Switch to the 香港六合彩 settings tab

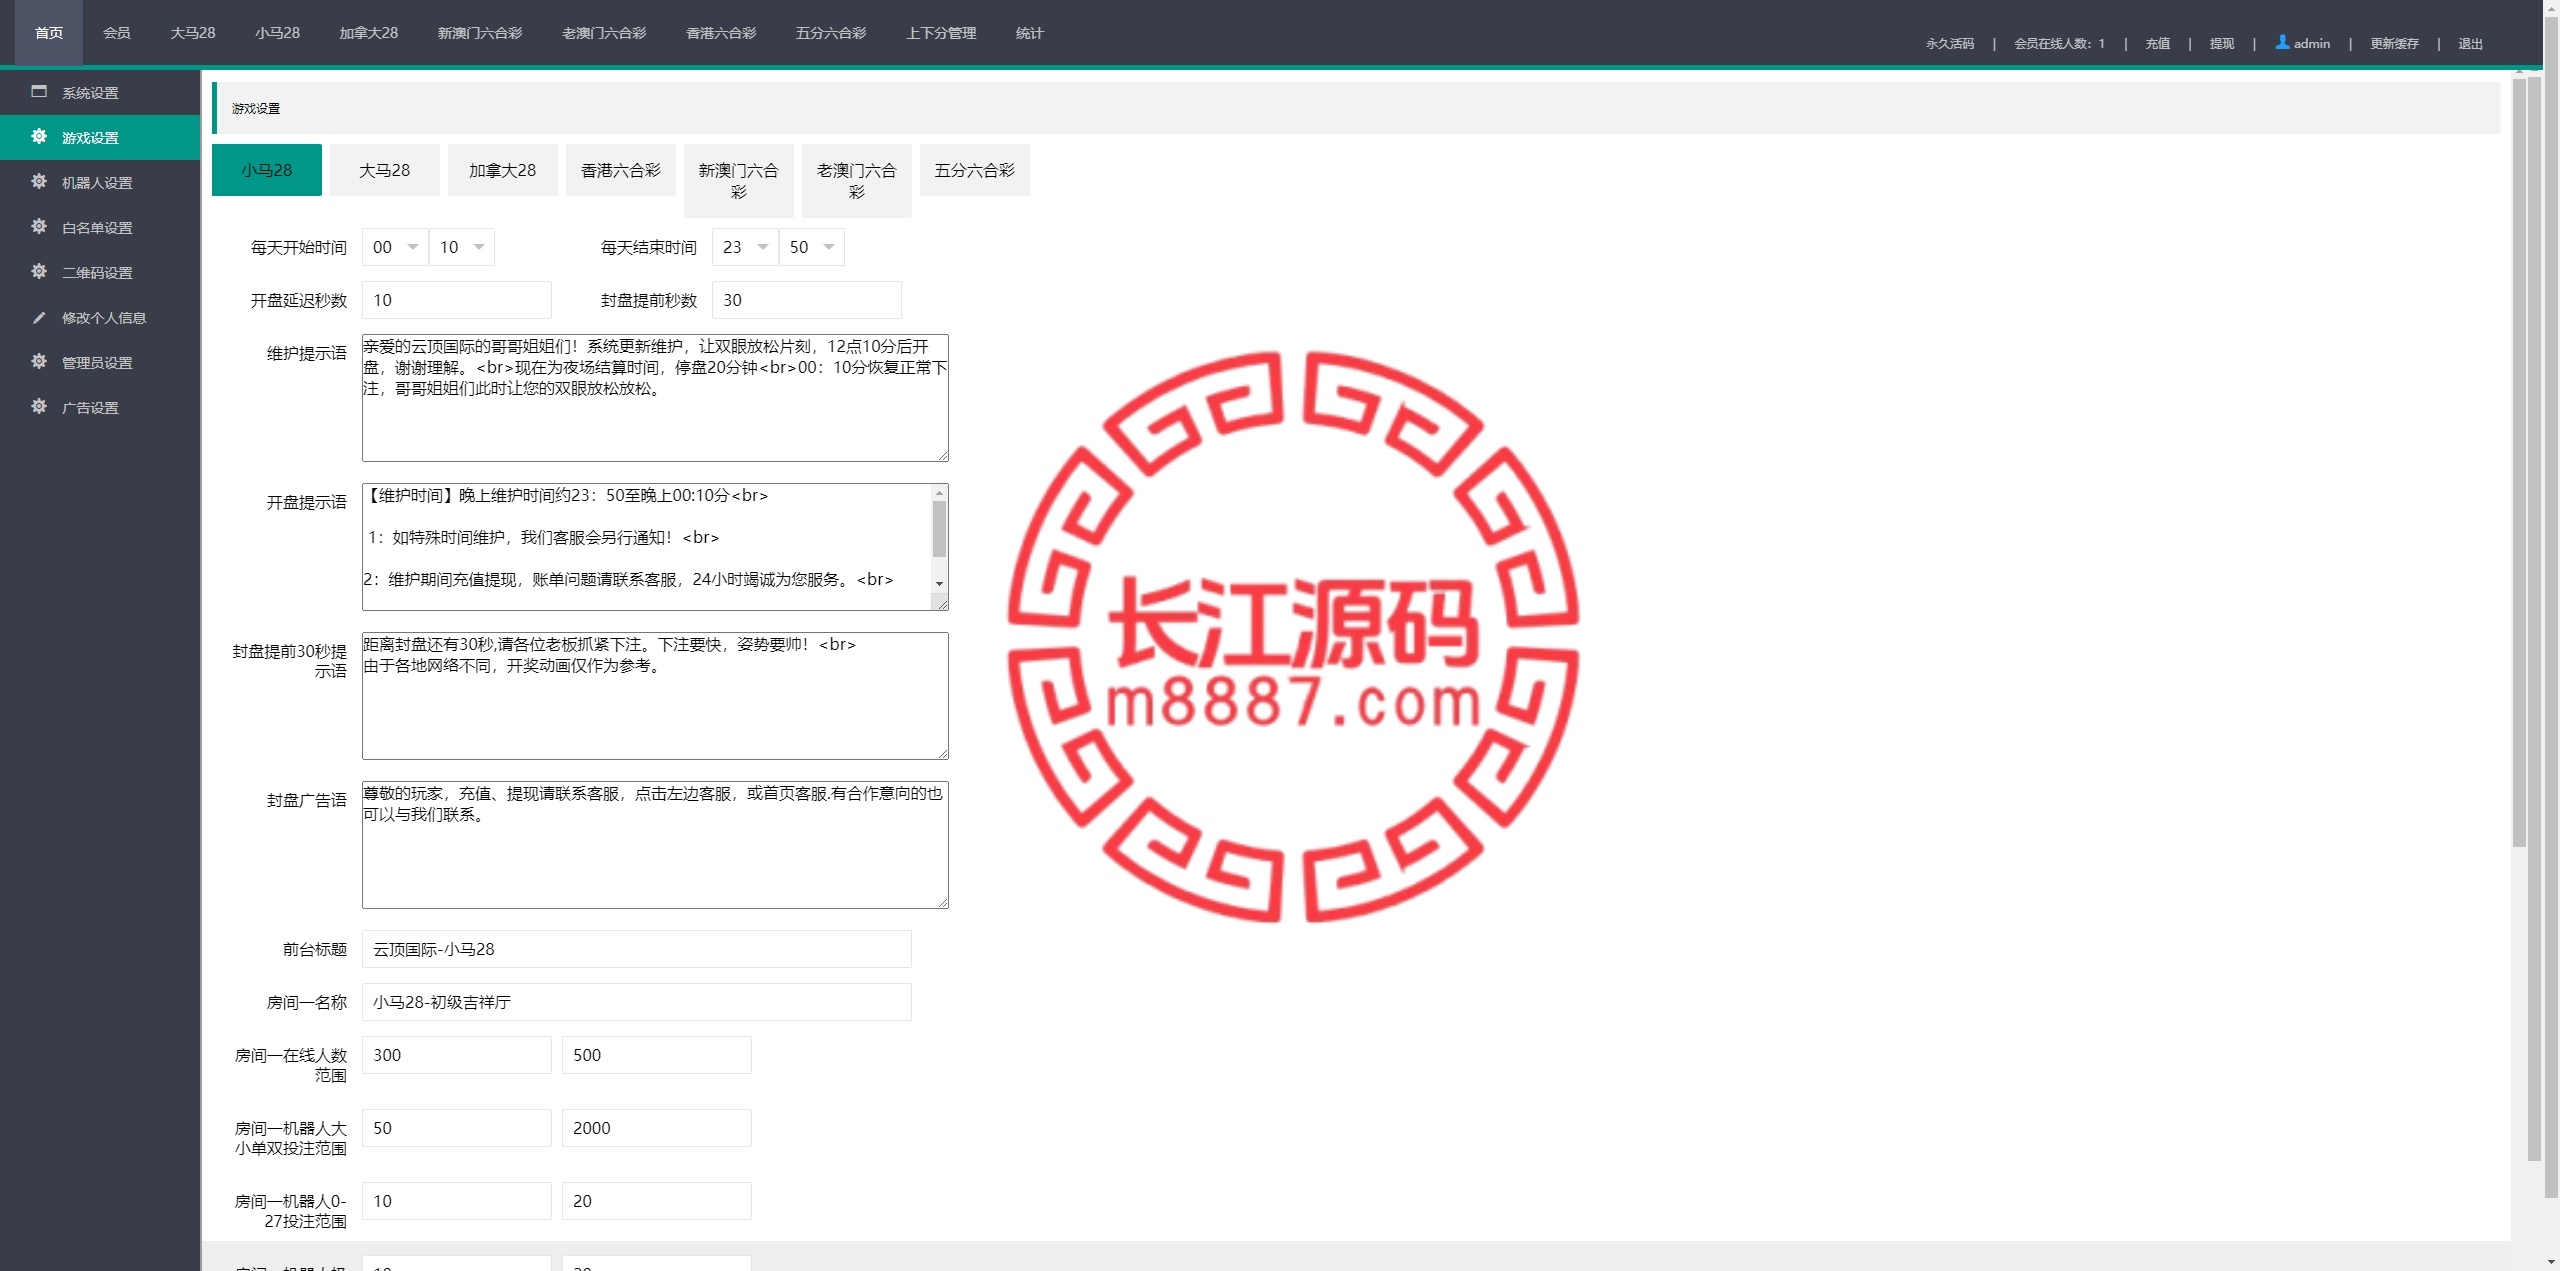pyautogui.click(x=621, y=170)
